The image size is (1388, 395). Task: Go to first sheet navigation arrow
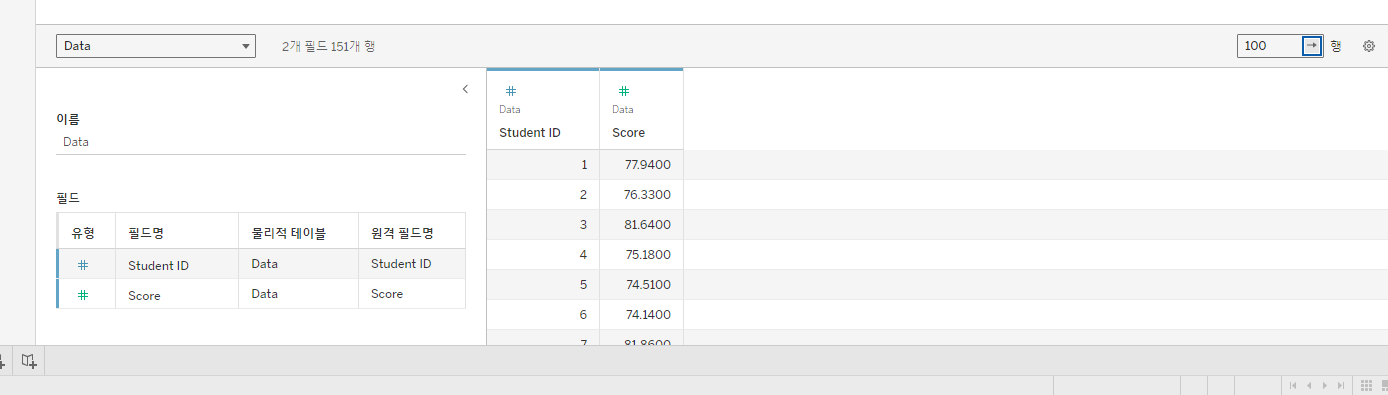pyautogui.click(x=1293, y=385)
